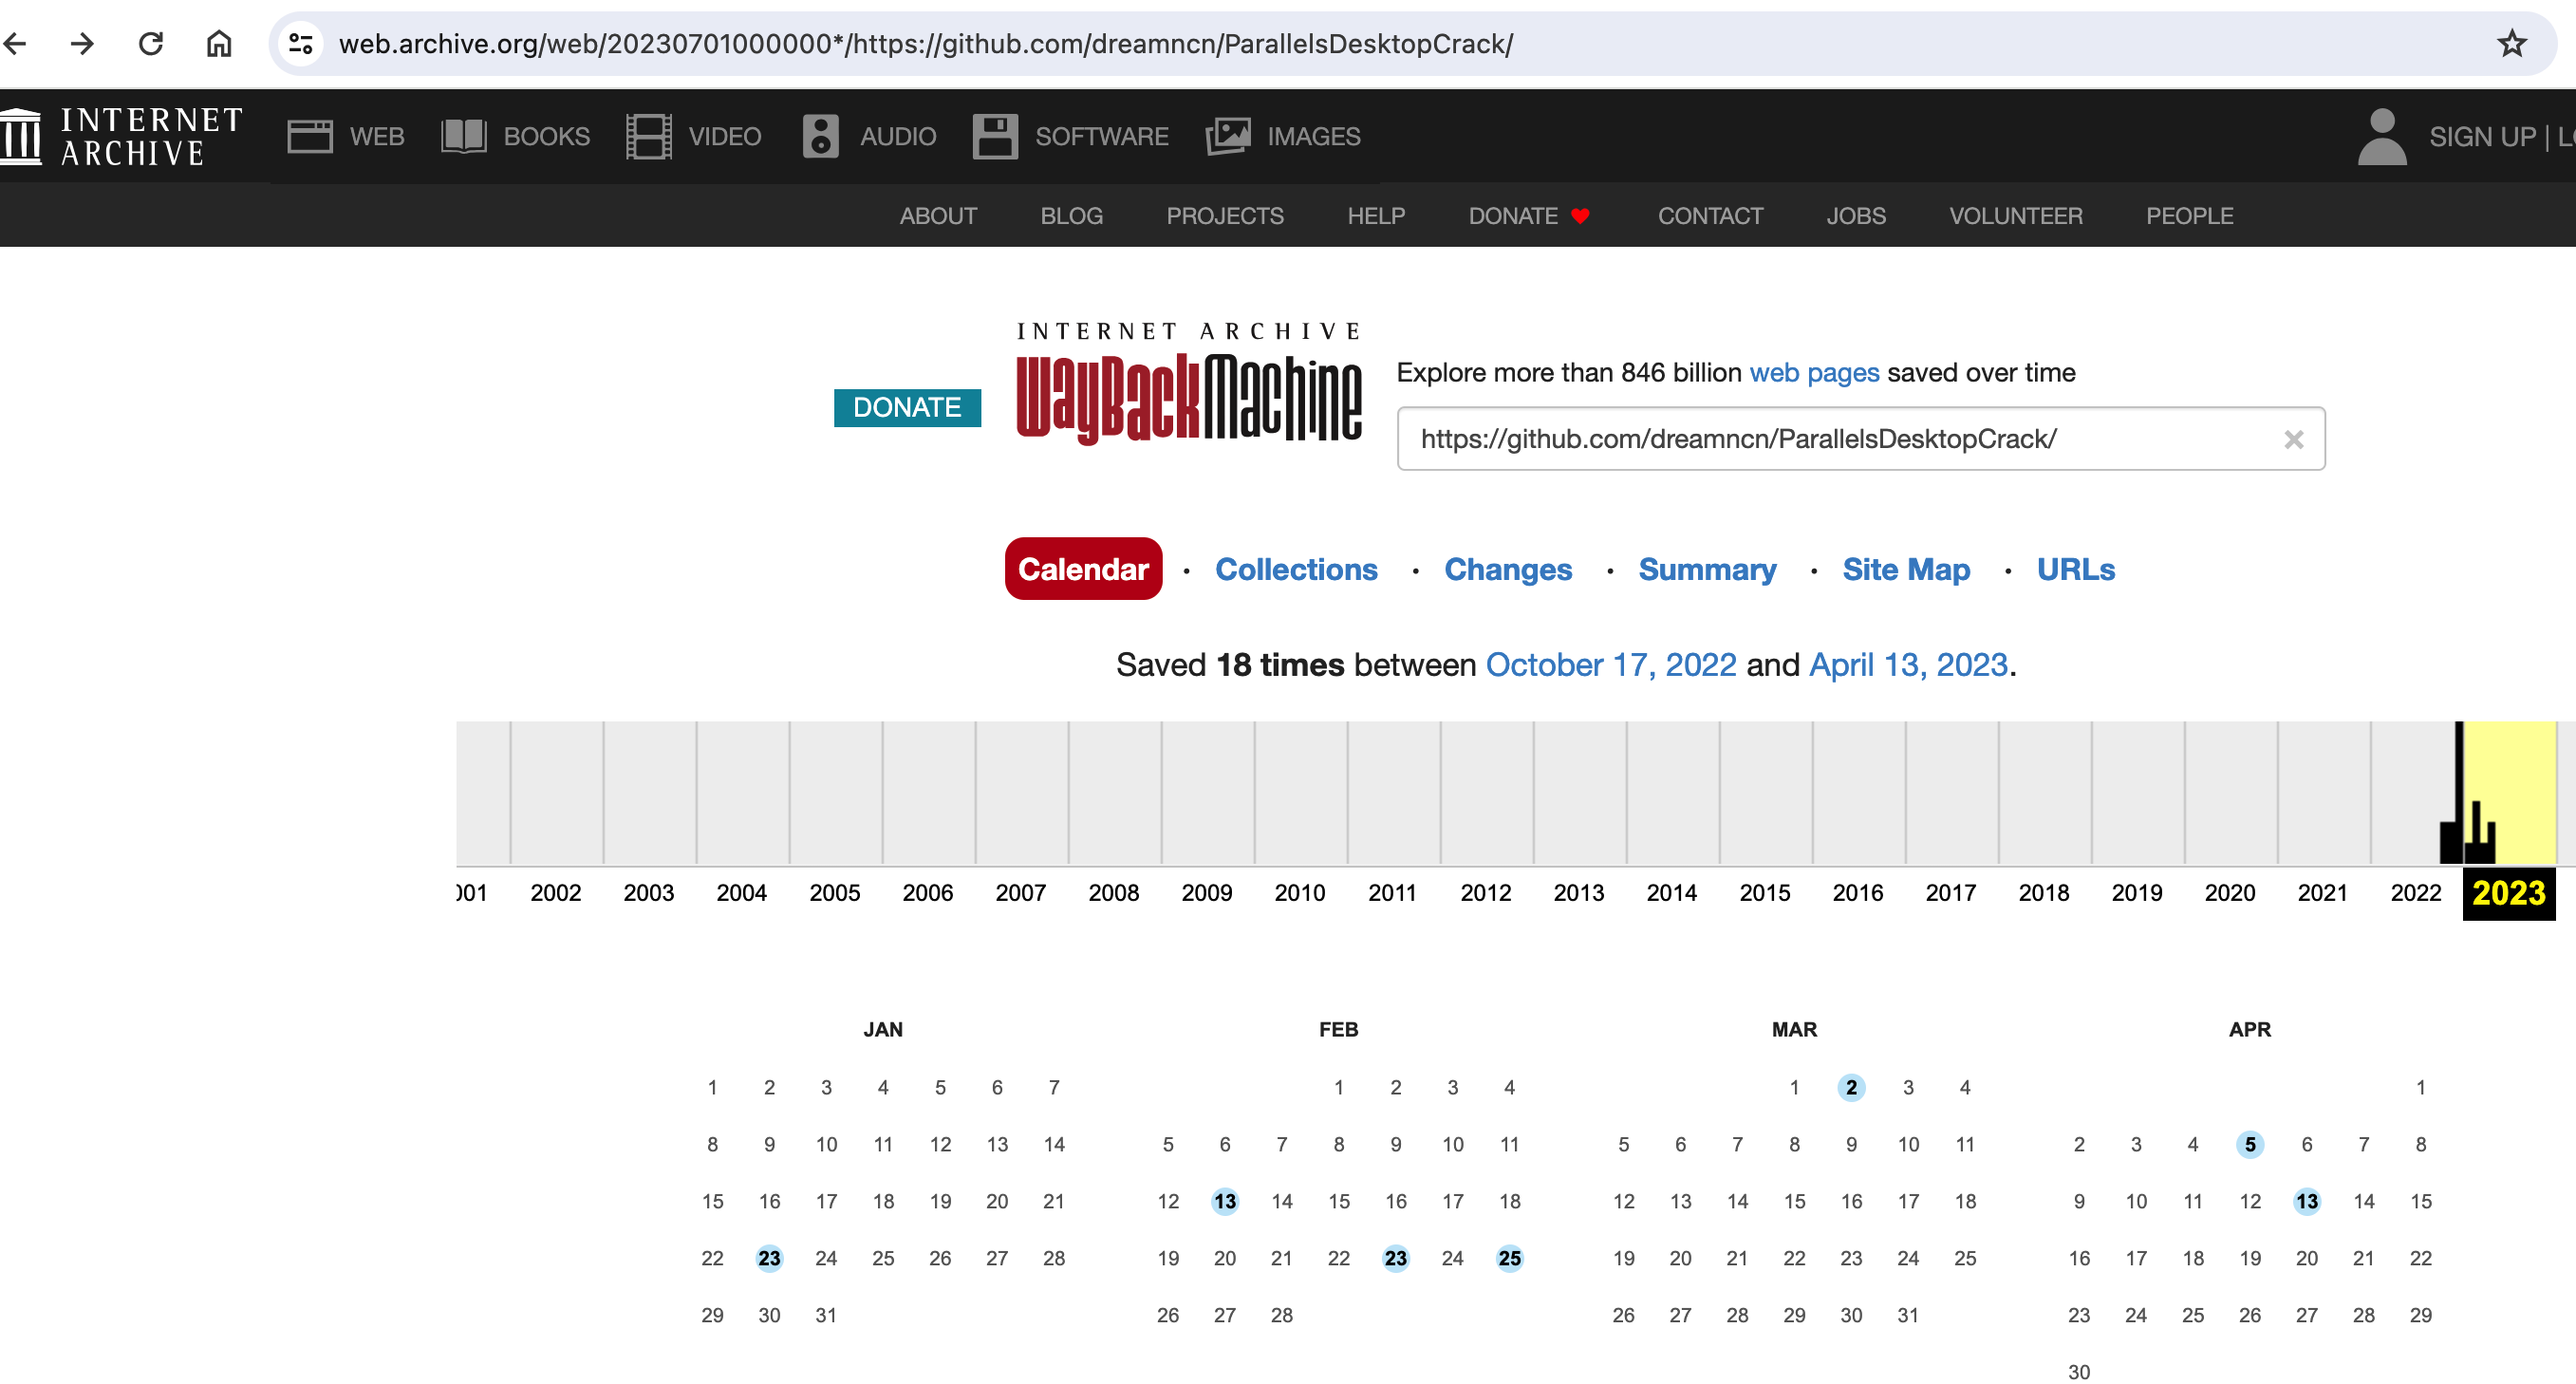Open the Software floppy disk icon
The image size is (2576, 1384).
coord(994,136)
